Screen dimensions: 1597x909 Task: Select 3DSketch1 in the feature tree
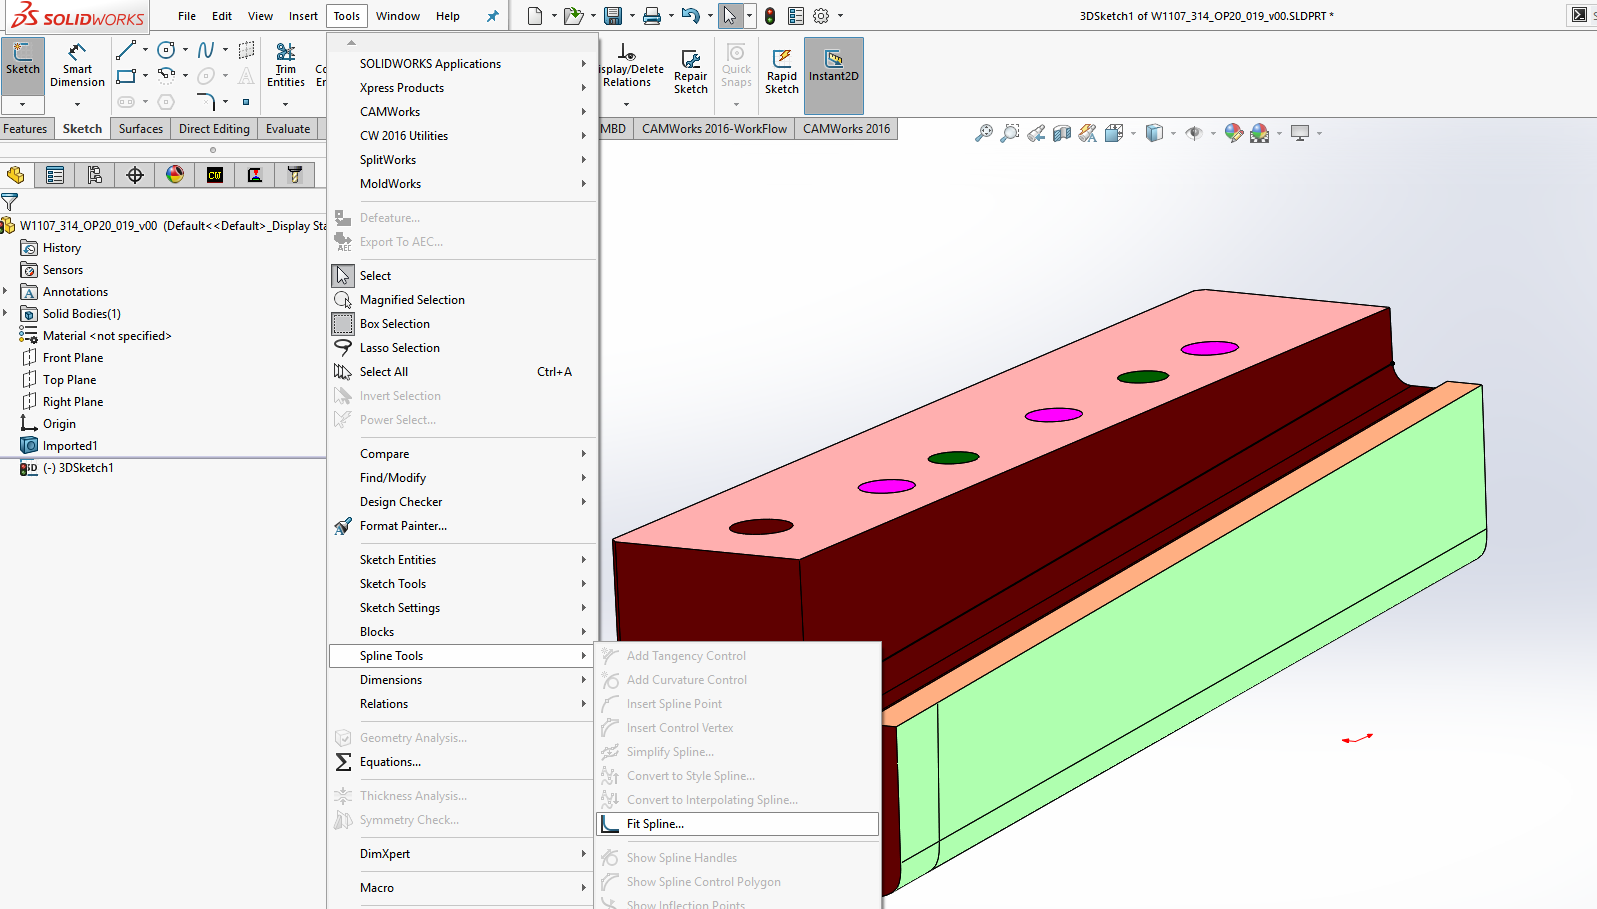pyautogui.click(x=86, y=468)
